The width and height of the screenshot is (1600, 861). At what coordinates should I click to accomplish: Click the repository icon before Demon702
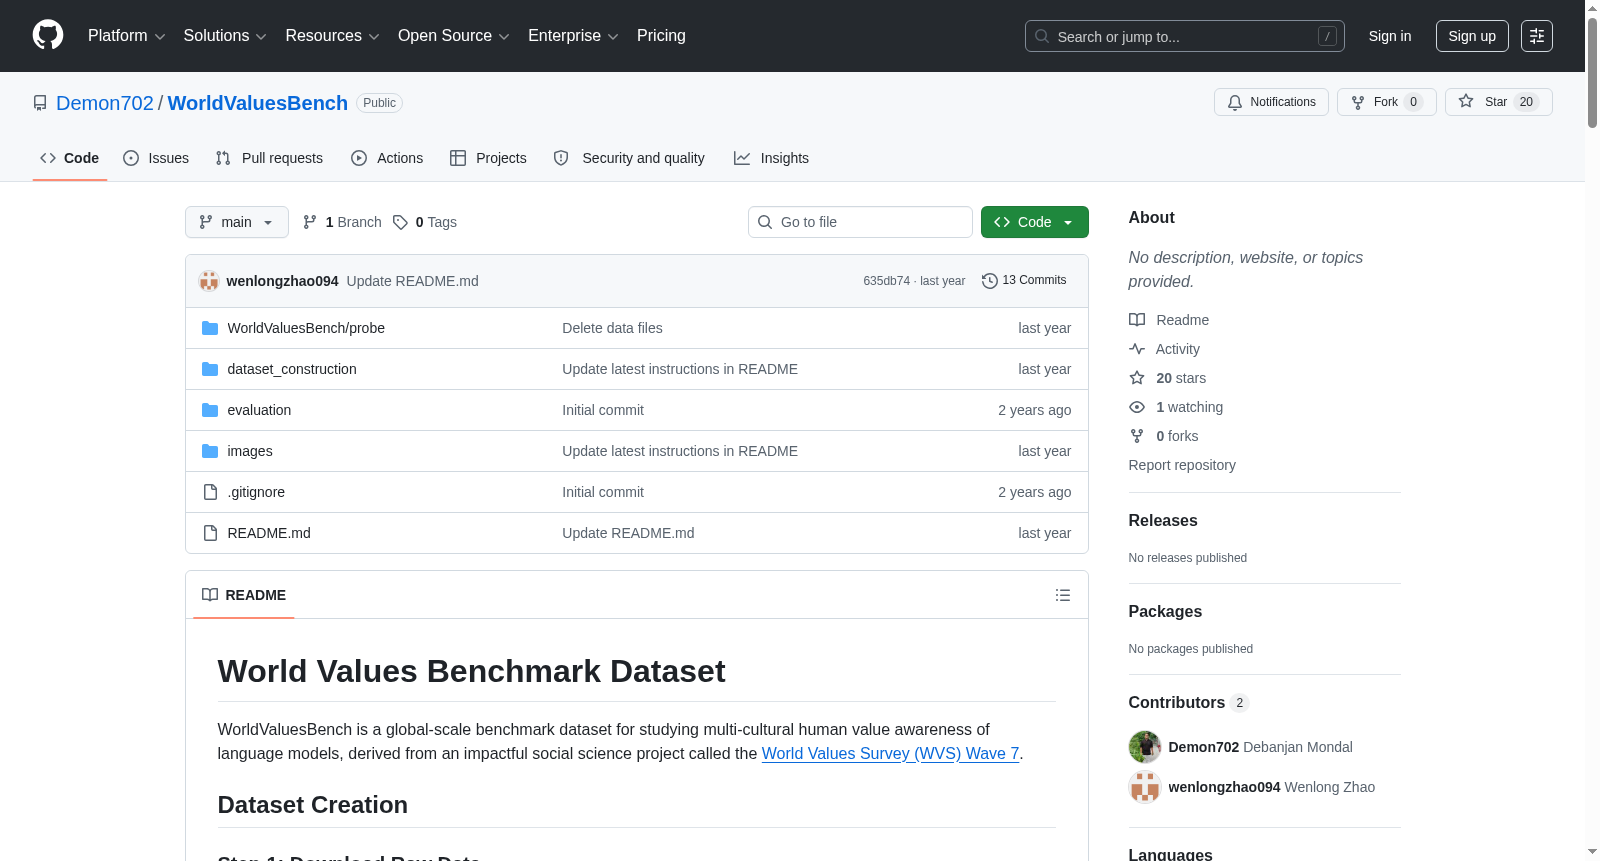pyautogui.click(x=40, y=103)
